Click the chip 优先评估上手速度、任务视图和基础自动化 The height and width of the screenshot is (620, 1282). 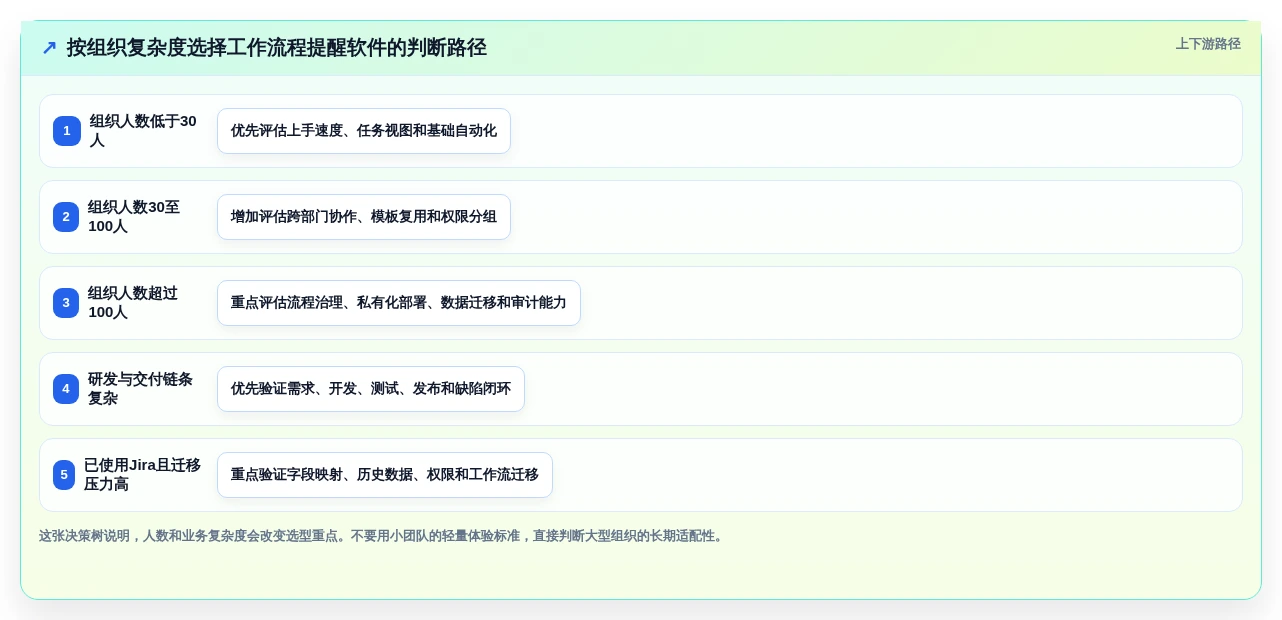364,131
